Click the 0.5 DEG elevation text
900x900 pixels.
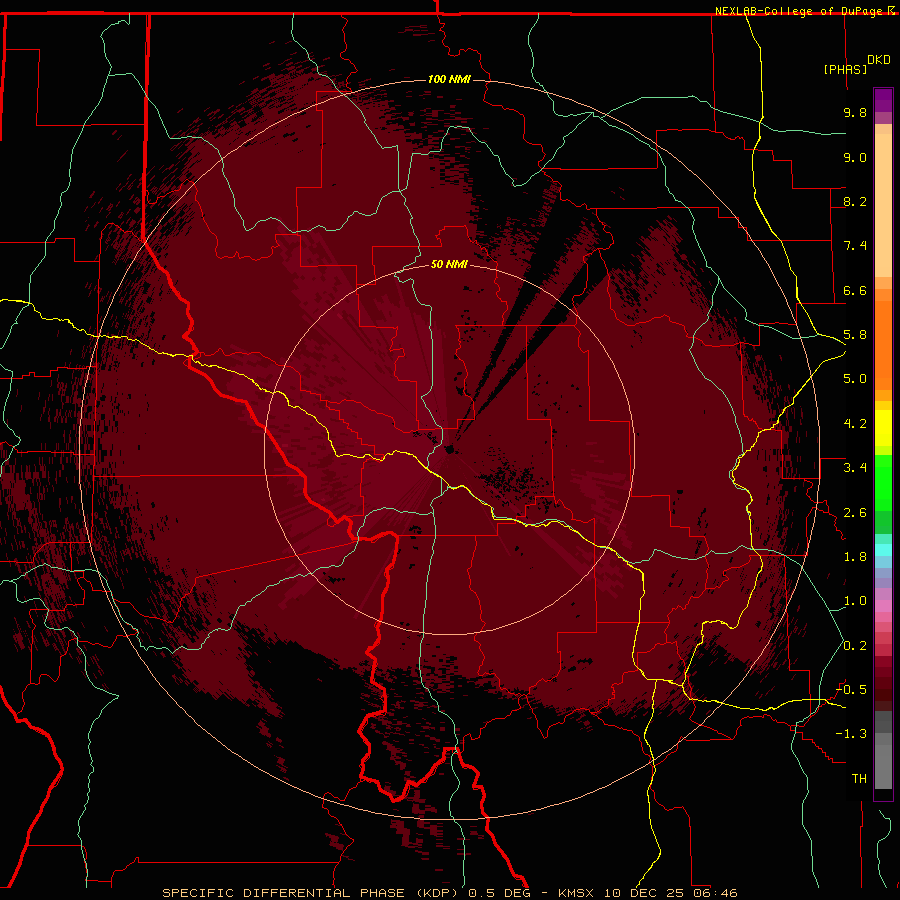click(501, 893)
